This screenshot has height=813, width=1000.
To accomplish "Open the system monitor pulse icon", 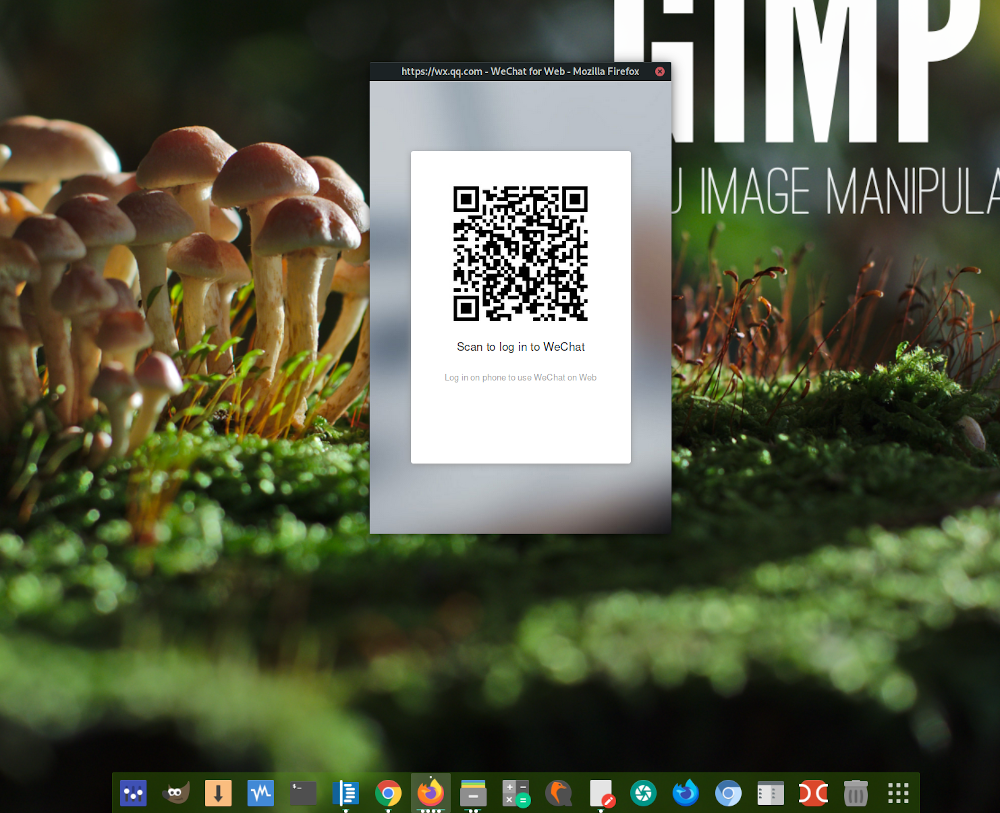I will (x=260, y=793).
